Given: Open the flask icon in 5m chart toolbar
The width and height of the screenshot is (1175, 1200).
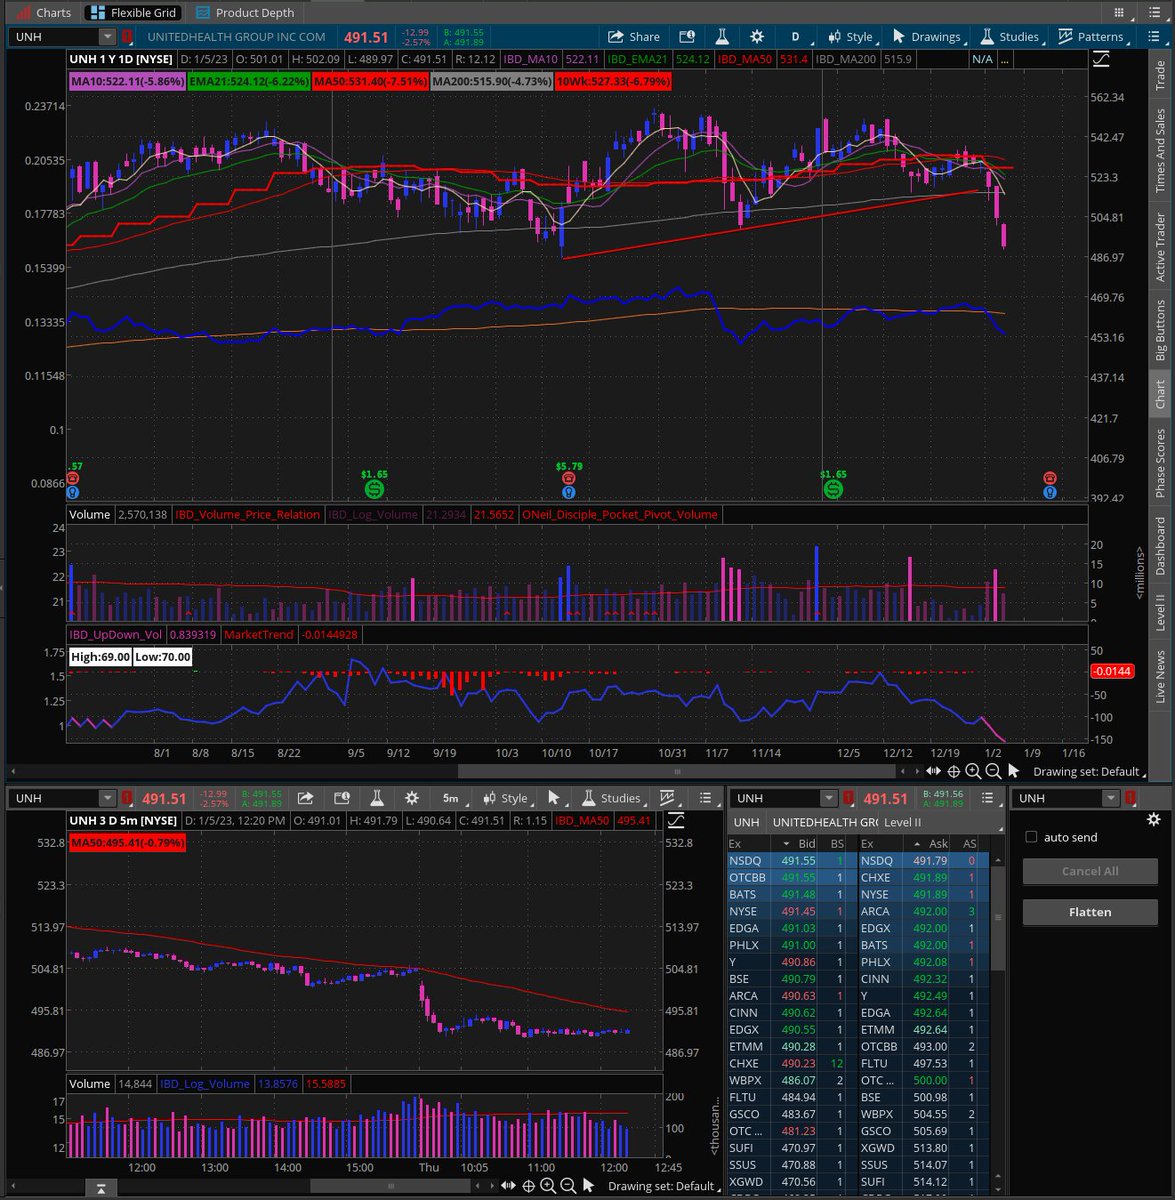Looking at the screenshot, I should pyautogui.click(x=377, y=798).
